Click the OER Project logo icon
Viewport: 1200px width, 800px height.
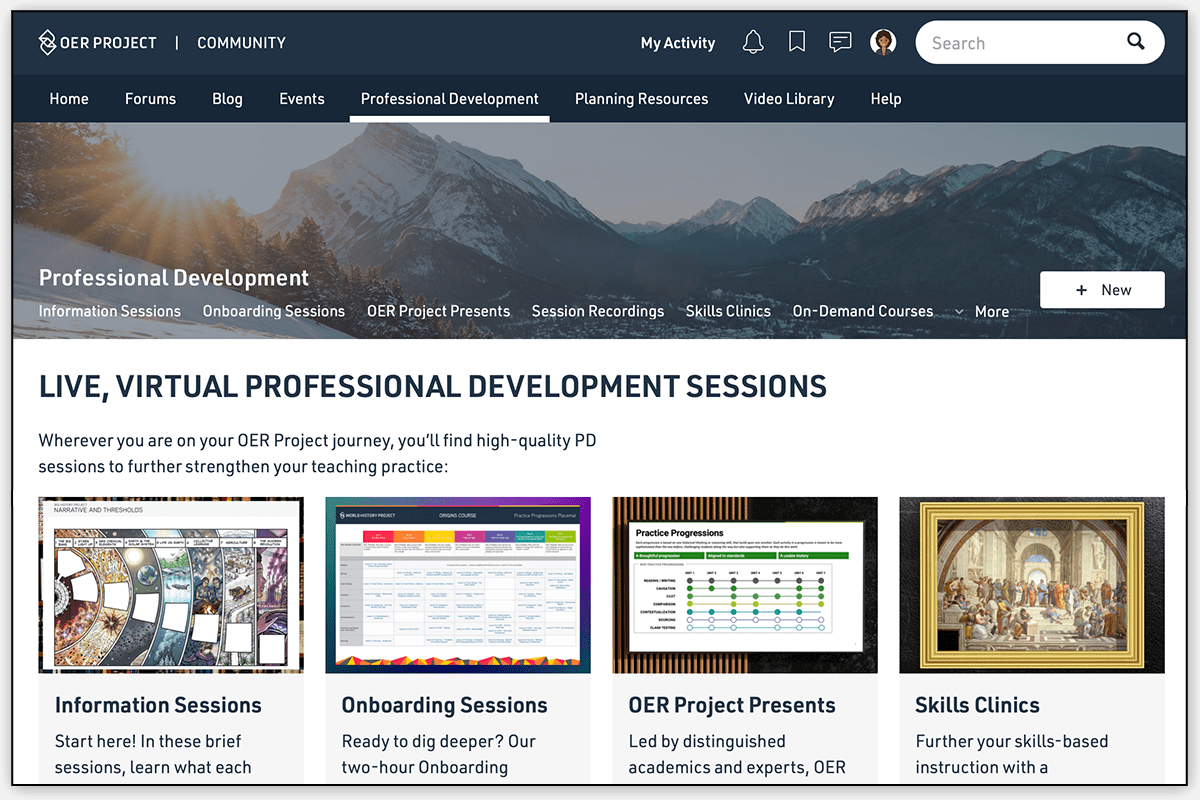(48, 42)
